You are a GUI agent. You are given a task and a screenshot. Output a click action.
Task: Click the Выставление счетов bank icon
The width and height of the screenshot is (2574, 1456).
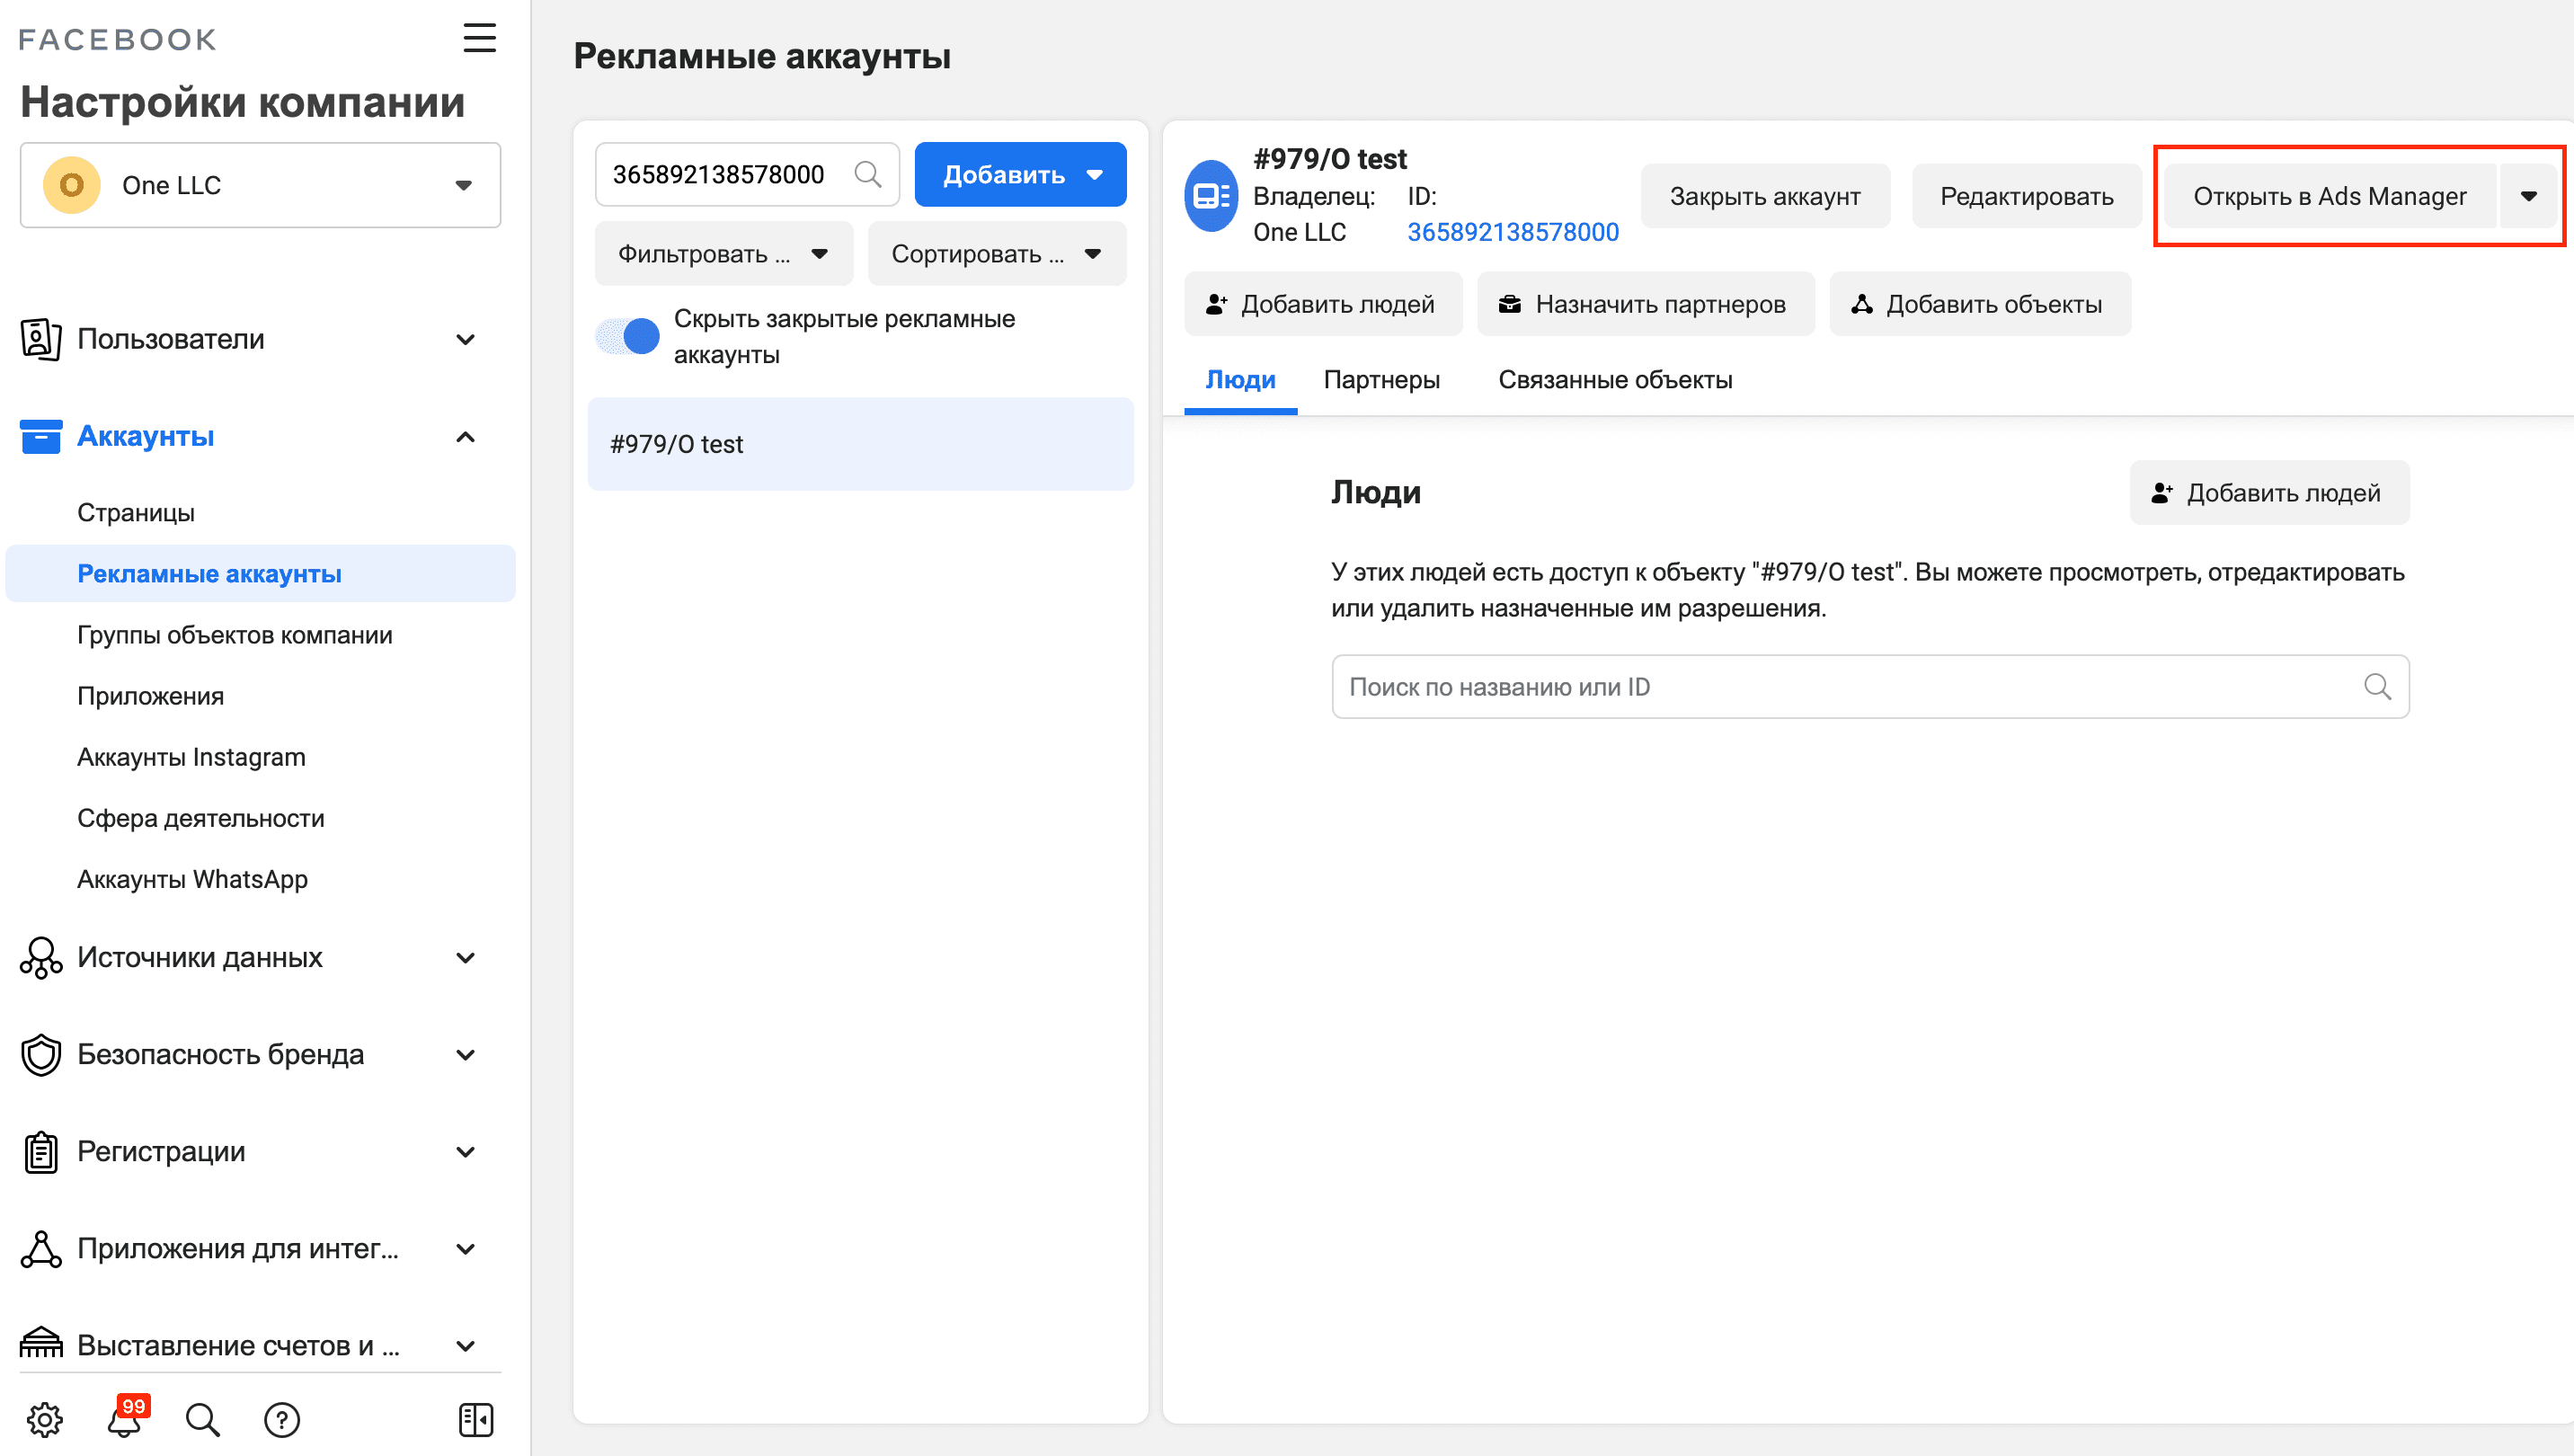[x=41, y=1344]
